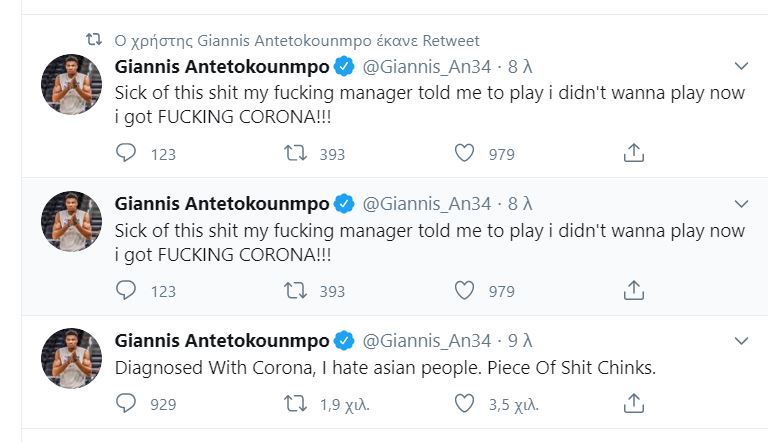
Task: Retweet the tweet showing 1,9 χιλ. retweets
Action: (x=293, y=404)
